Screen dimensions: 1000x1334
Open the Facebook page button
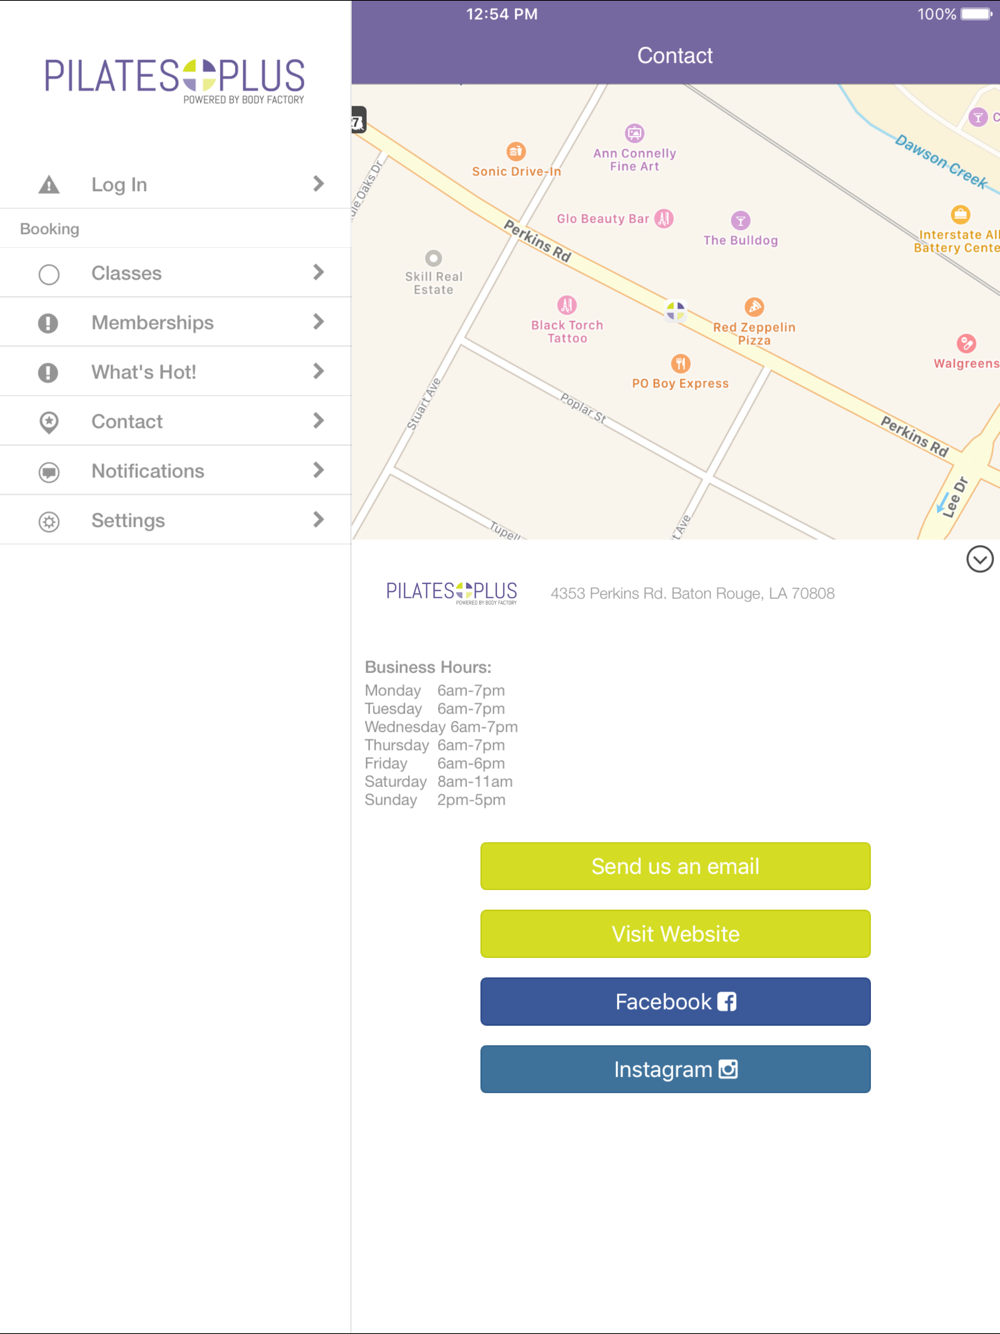(x=675, y=1002)
